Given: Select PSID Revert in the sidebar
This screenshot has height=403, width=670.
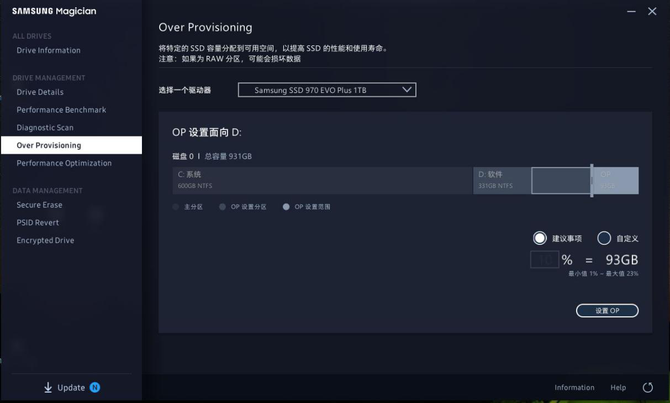Looking at the screenshot, I should click(38, 223).
